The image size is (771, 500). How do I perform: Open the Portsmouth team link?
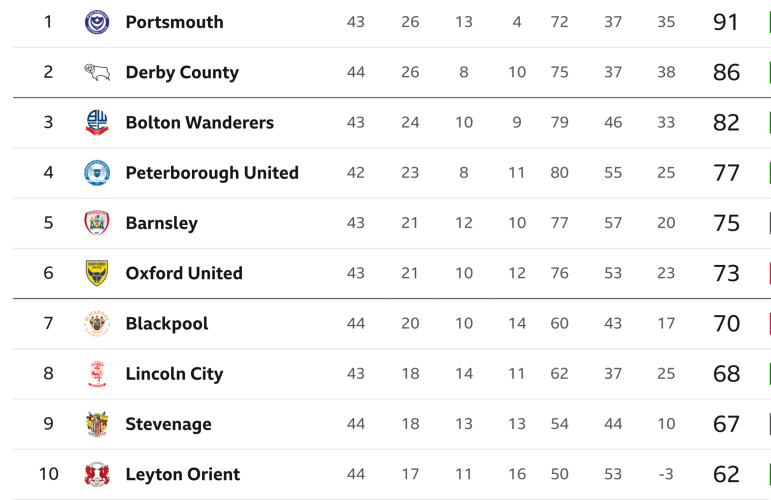(174, 22)
